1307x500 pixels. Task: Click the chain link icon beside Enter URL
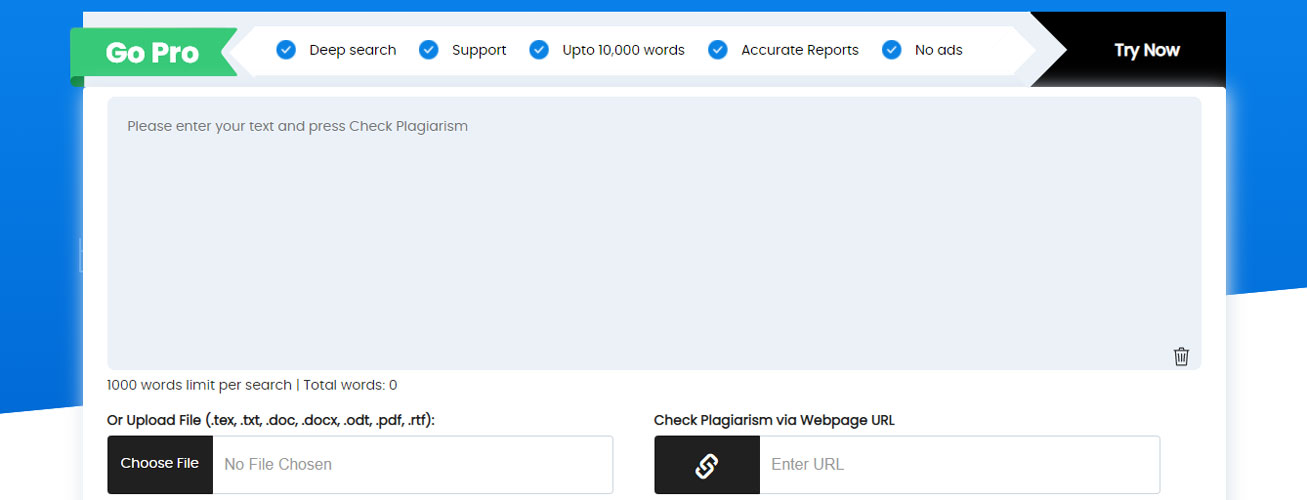[707, 465]
